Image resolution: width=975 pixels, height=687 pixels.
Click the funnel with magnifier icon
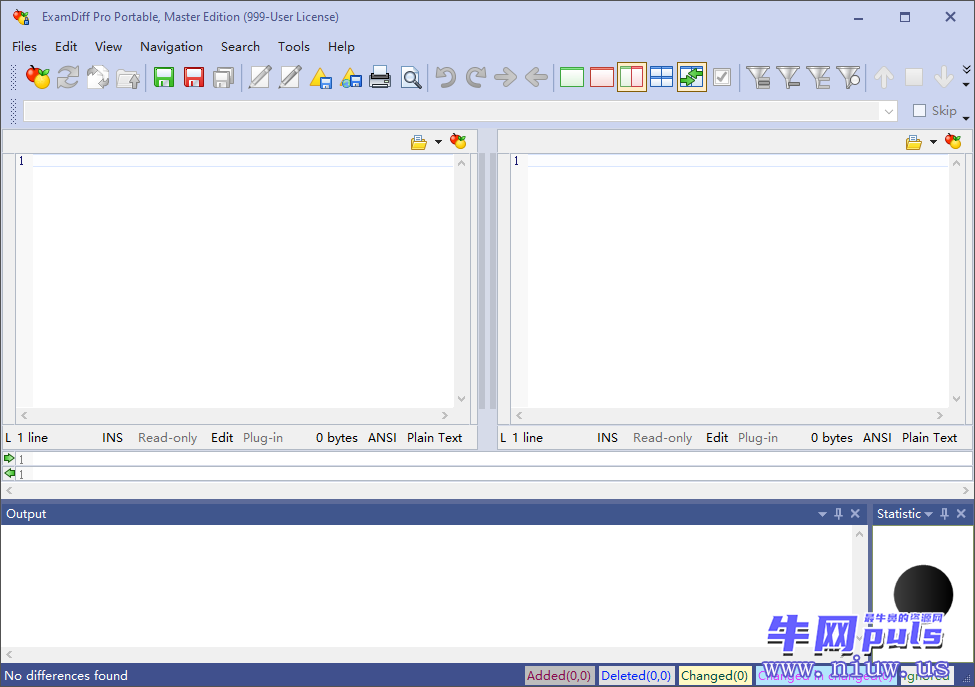[848, 78]
